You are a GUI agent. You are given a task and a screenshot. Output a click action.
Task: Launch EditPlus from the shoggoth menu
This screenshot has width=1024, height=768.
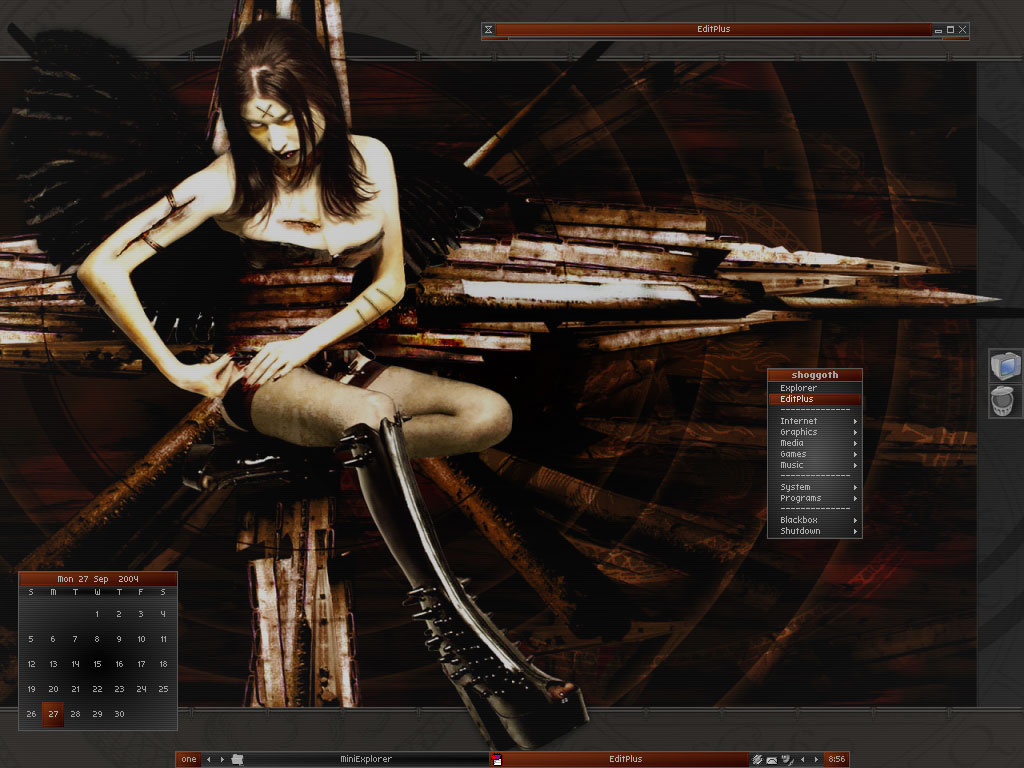tap(815, 399)
